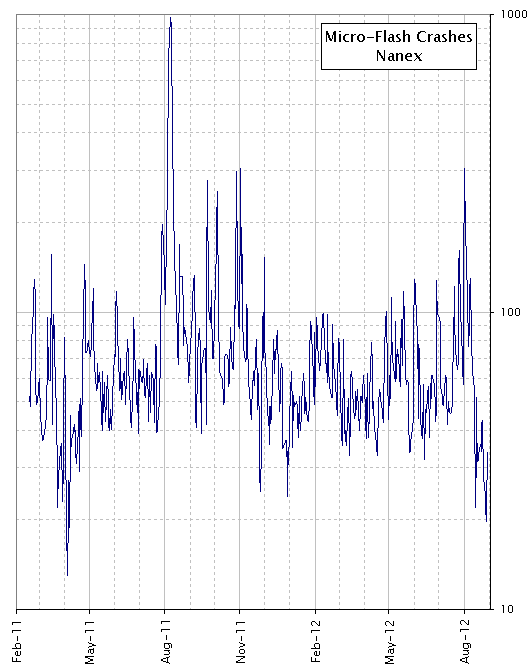Screen dimensions: 532x669
Task: Click the 100 y-axis label
Action: click(511, 312)
